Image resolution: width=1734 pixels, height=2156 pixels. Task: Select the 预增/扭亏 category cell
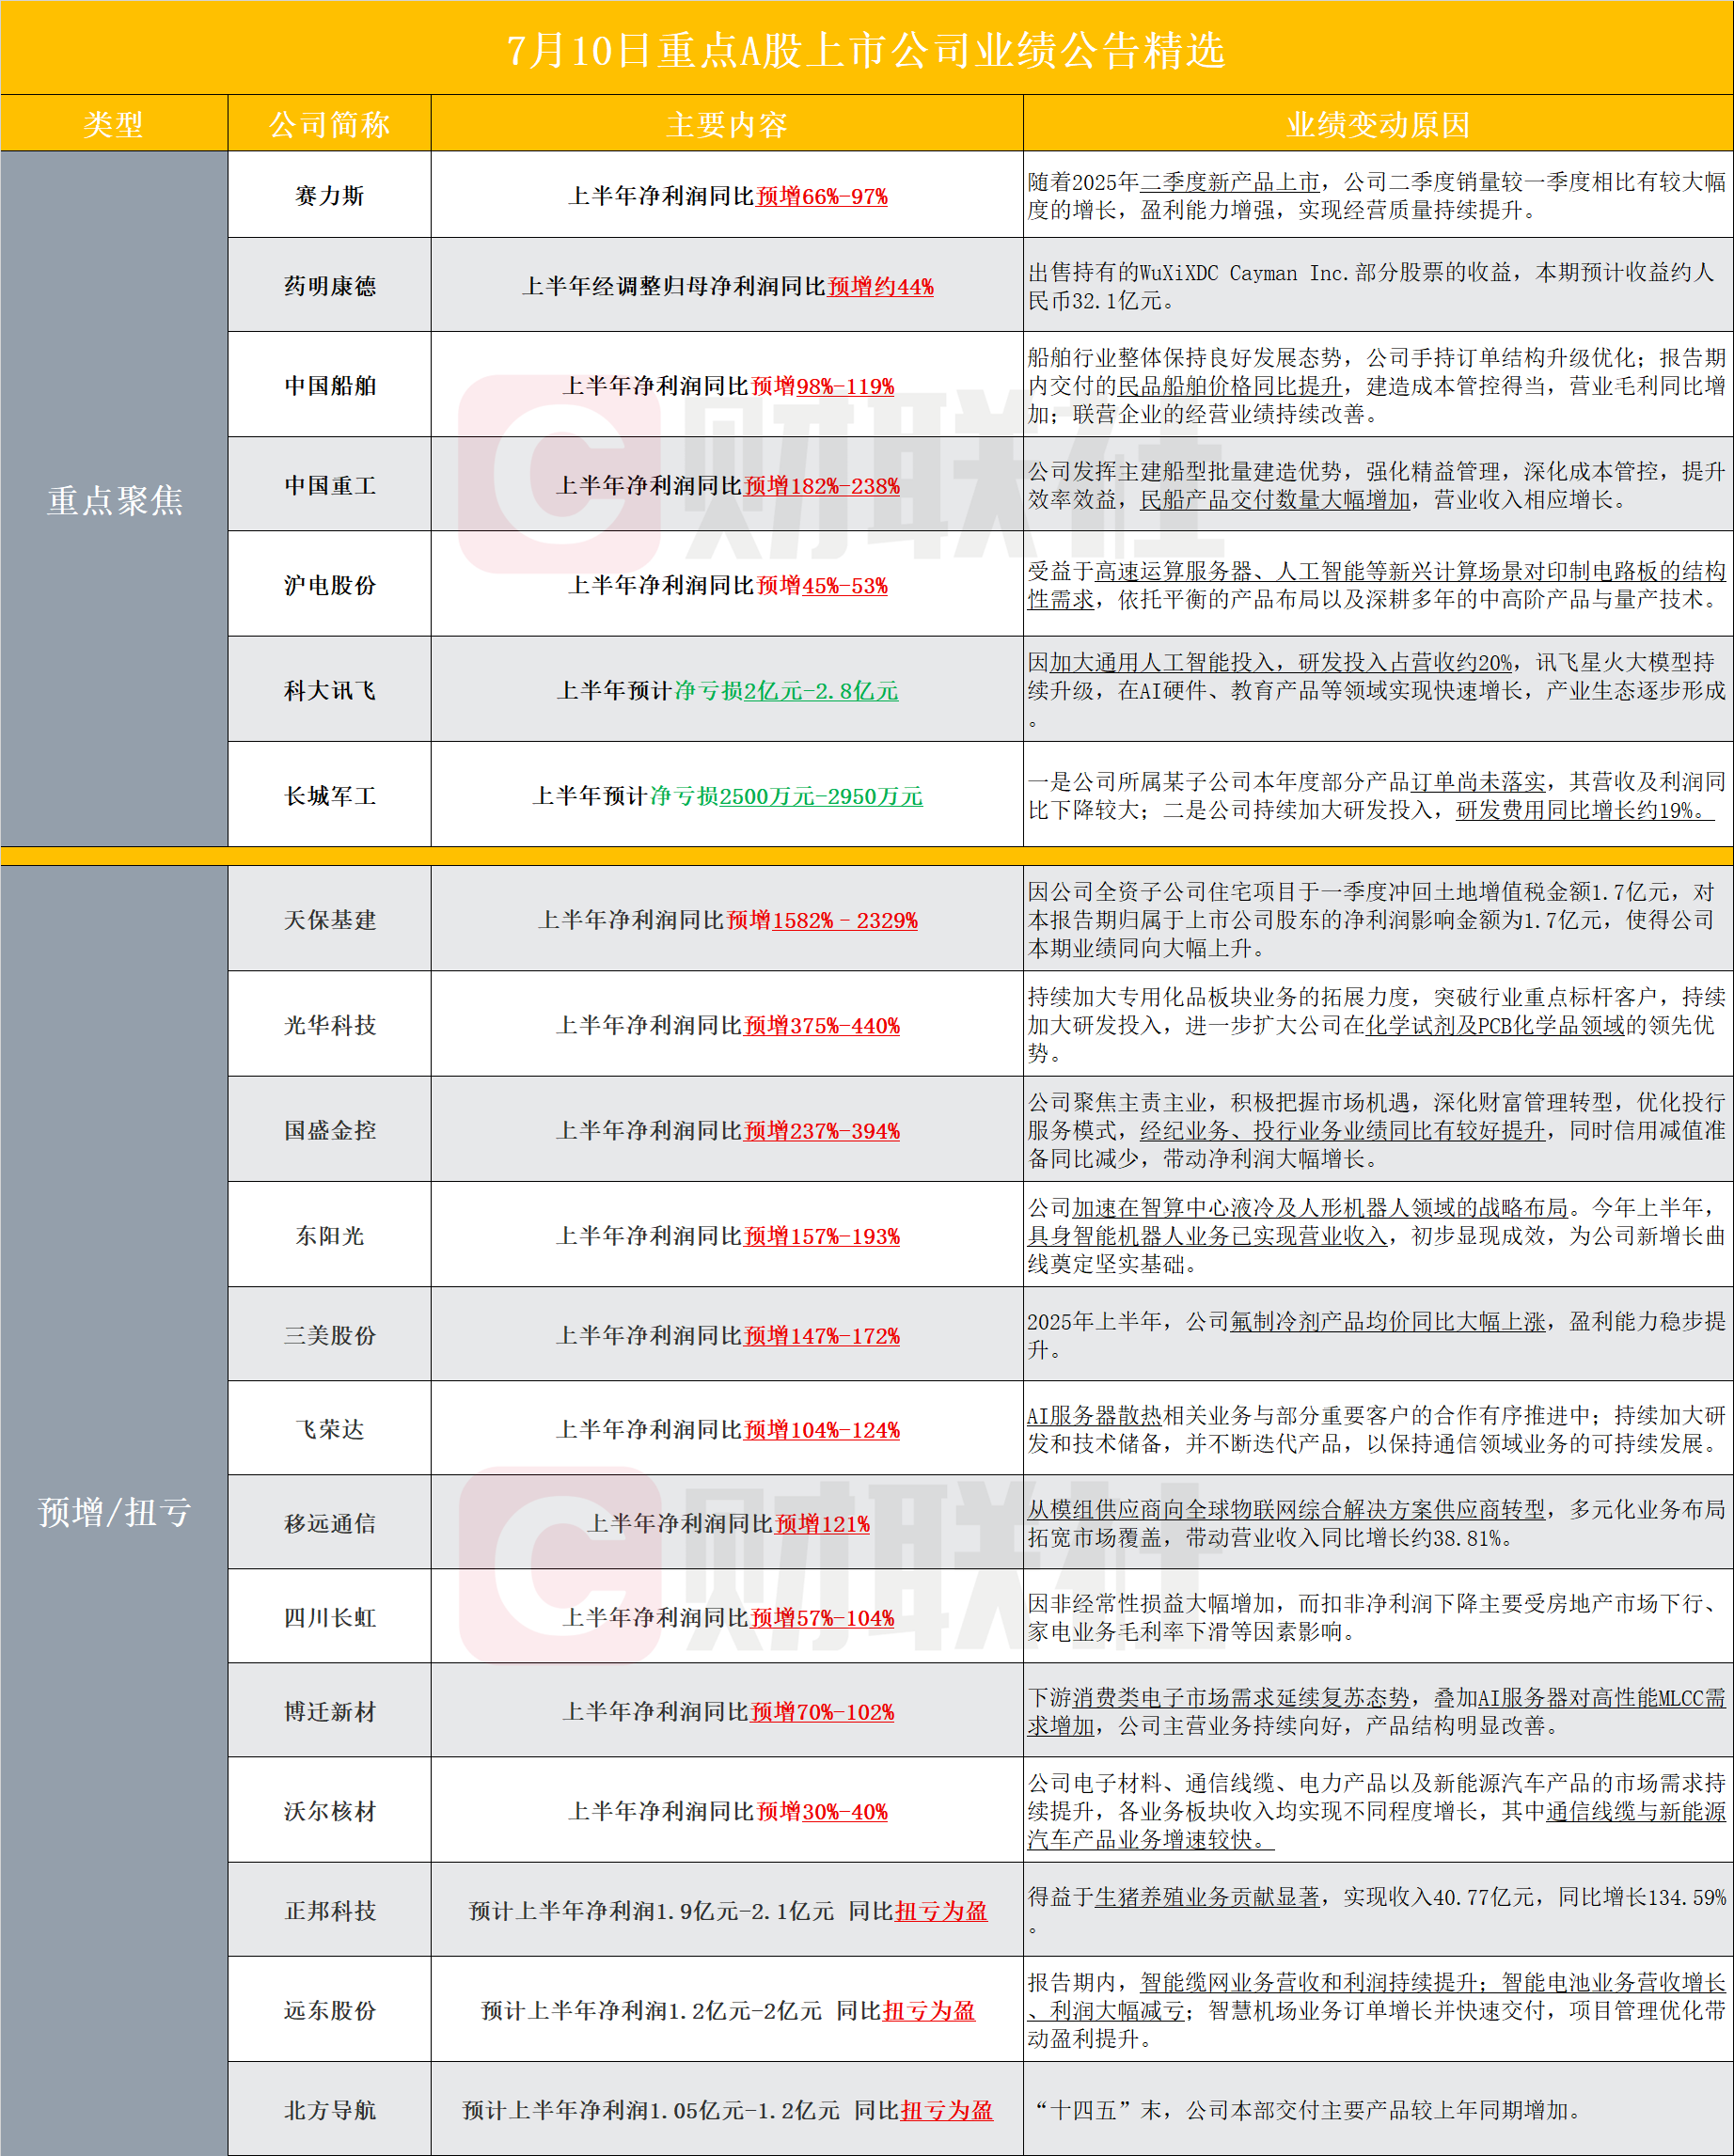click(x=114, y=1511)
